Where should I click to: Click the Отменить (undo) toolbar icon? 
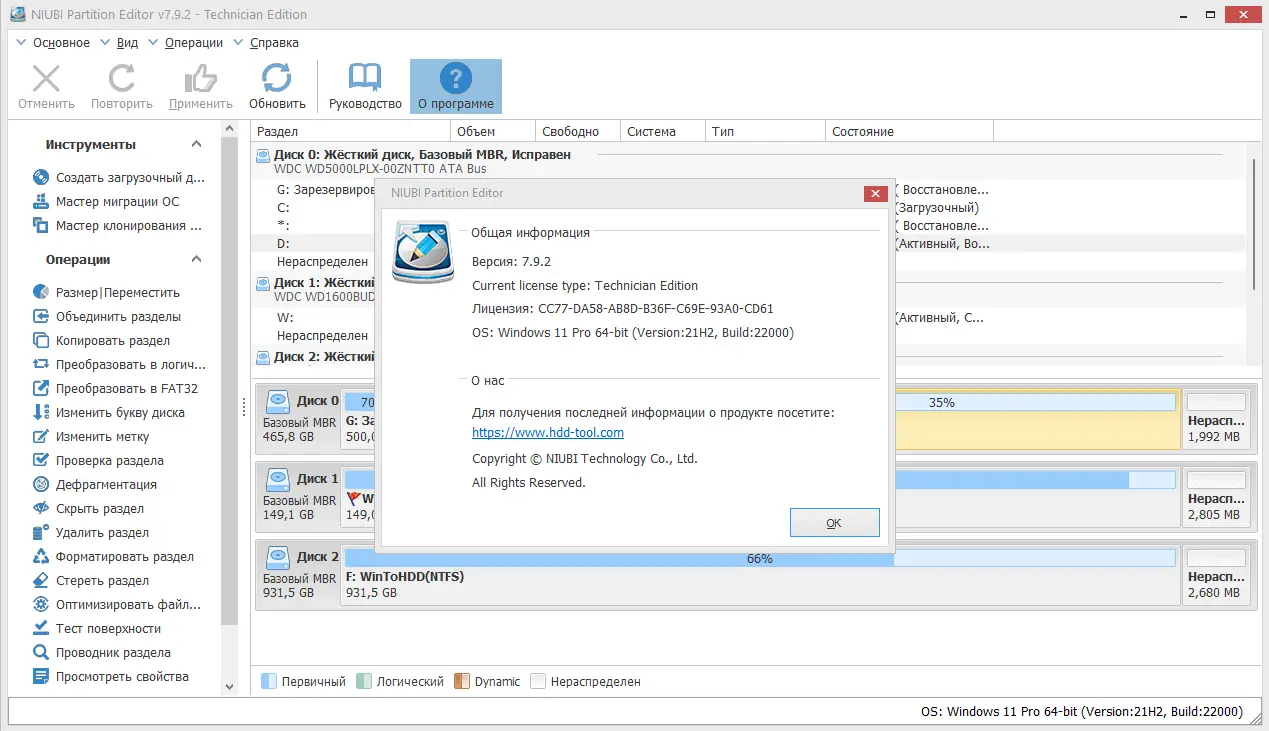click(x=46, y=78)
